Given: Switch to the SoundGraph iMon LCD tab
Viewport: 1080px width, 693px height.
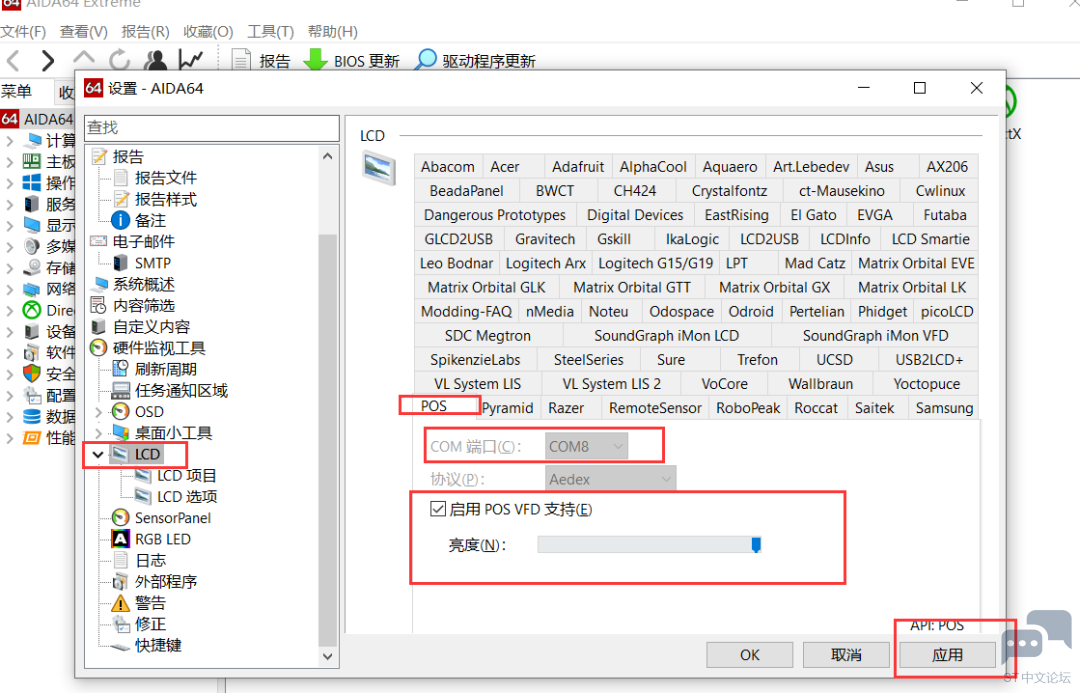Looking at the screenshot, I should (x=667, y=335).
